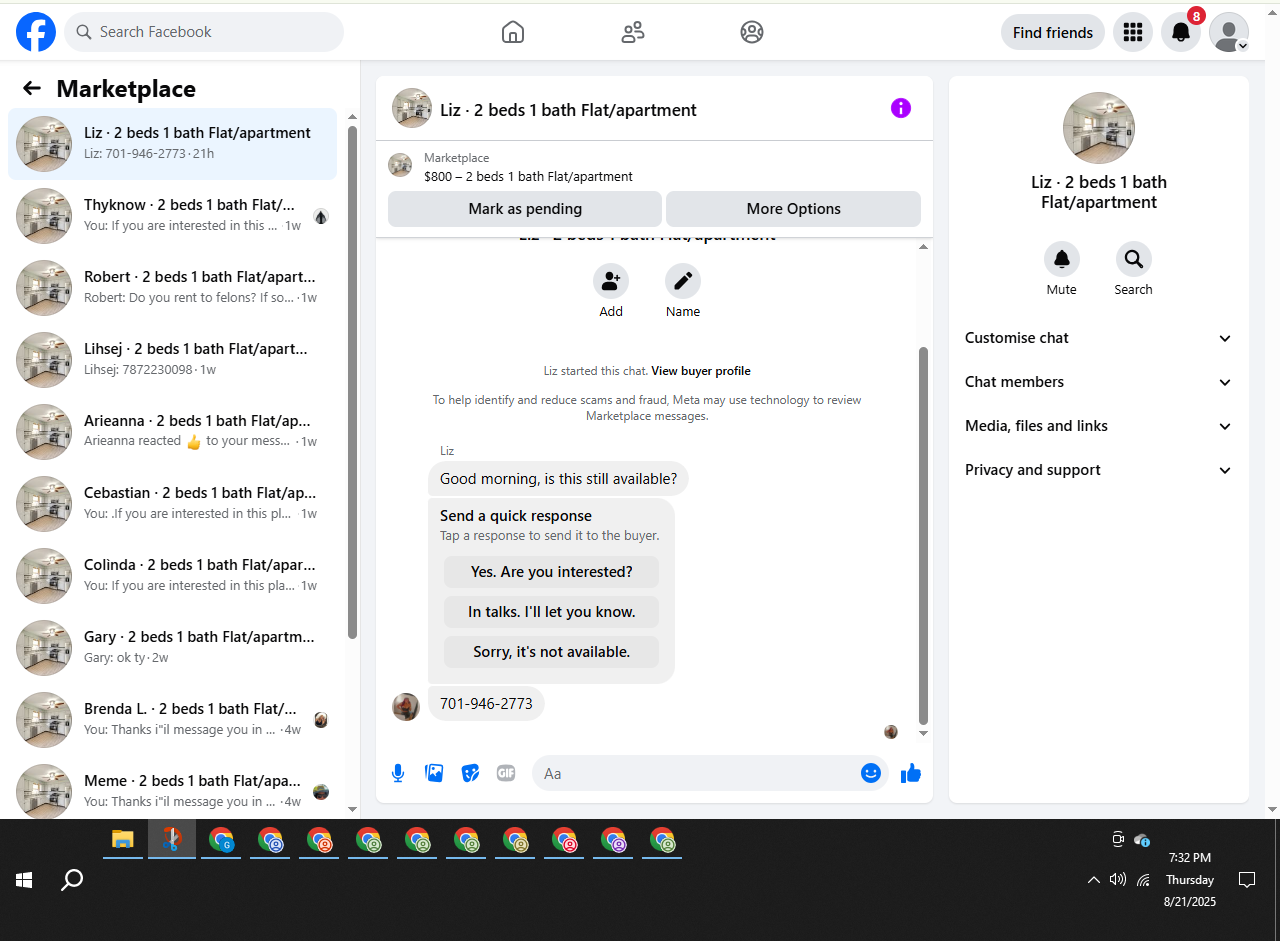
Task: Search in conversation magnifier icon
Action: [1134, 259]
